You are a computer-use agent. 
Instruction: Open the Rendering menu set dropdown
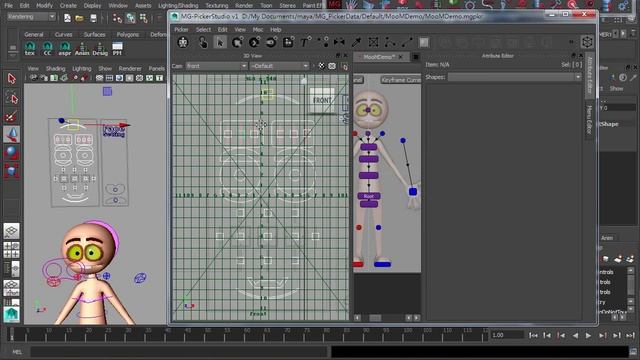pos(31,17)
